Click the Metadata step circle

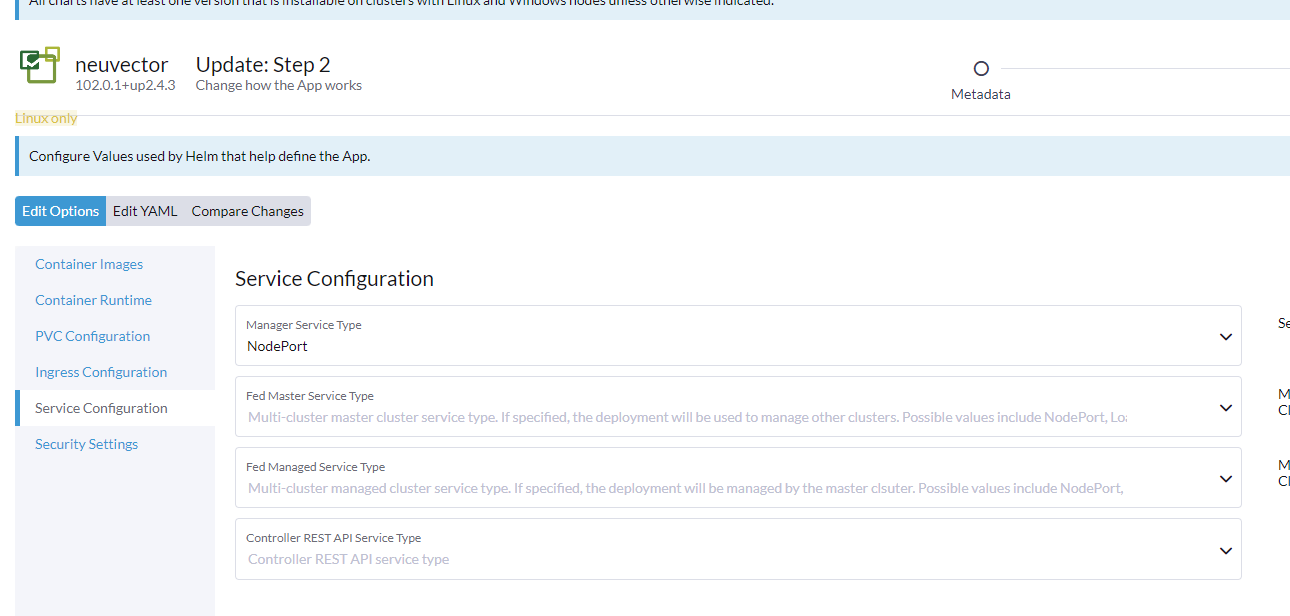click(980, 68)
